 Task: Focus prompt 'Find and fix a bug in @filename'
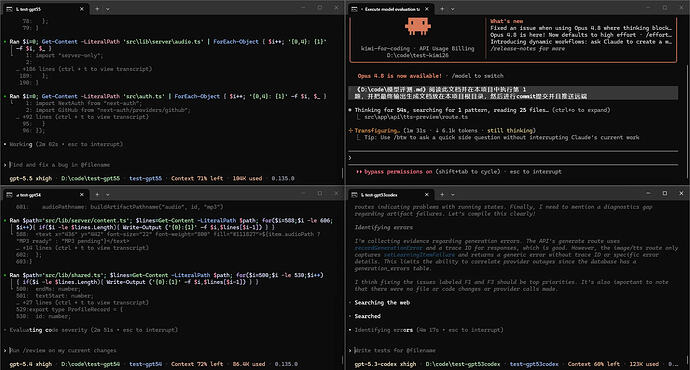tap(60, 165)
